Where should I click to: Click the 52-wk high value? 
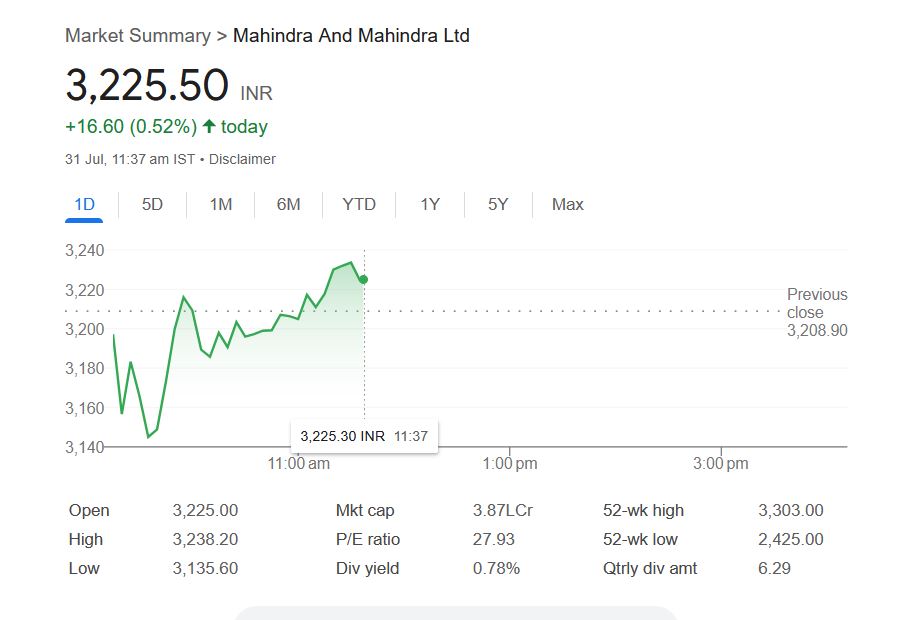pyautogui.click(x=790, y=510)
